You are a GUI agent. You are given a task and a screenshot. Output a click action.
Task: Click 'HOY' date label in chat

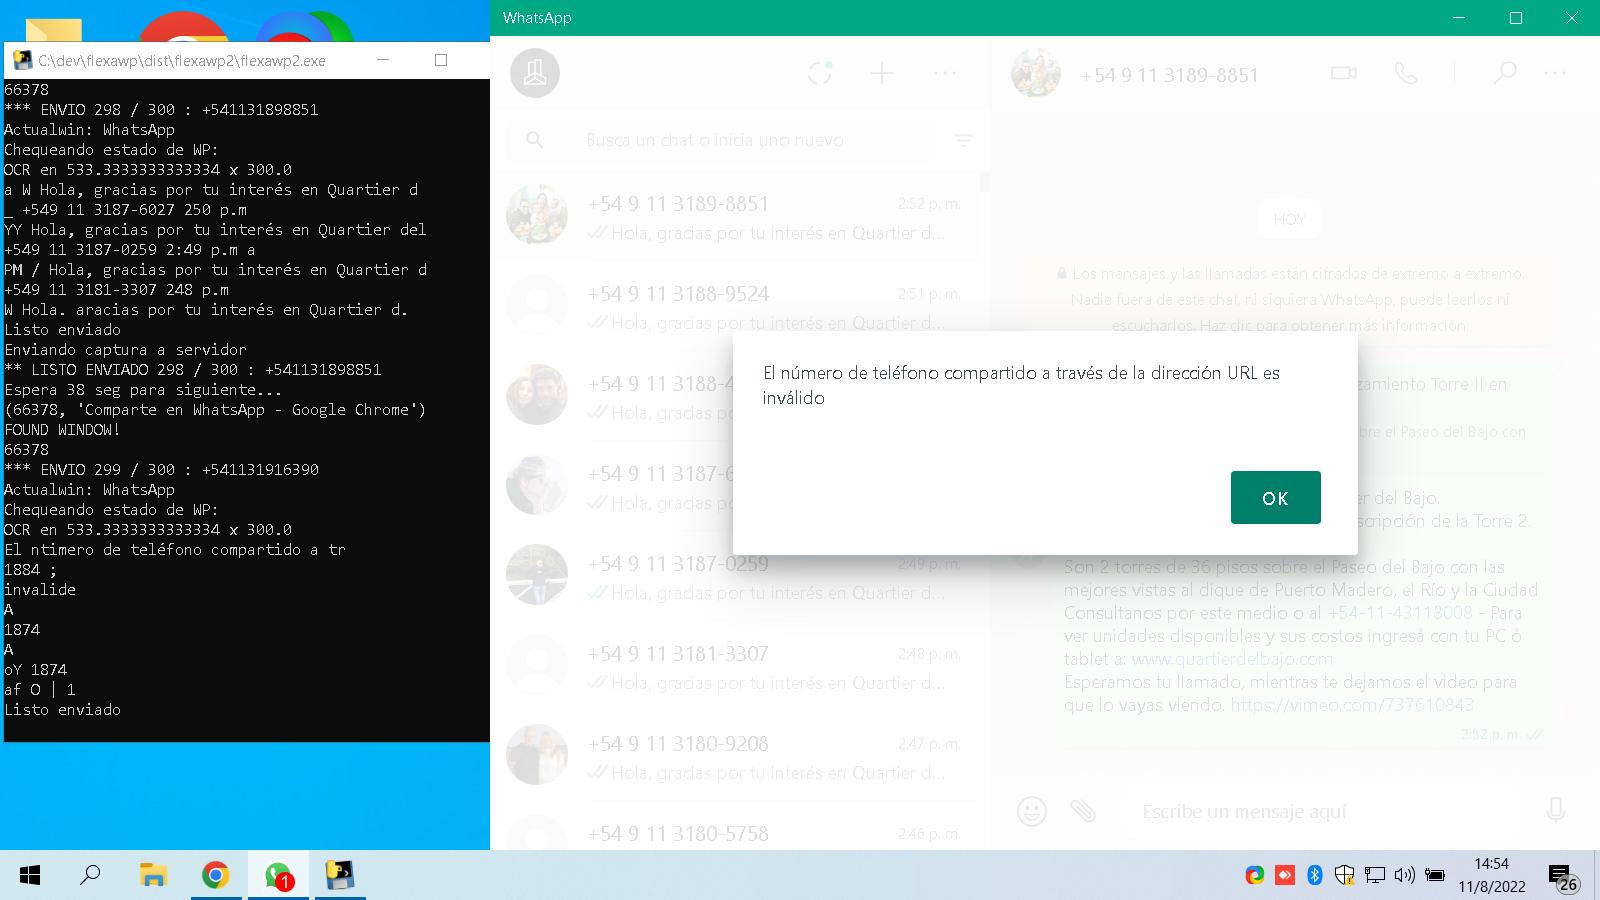click(x=1289, y=219)
